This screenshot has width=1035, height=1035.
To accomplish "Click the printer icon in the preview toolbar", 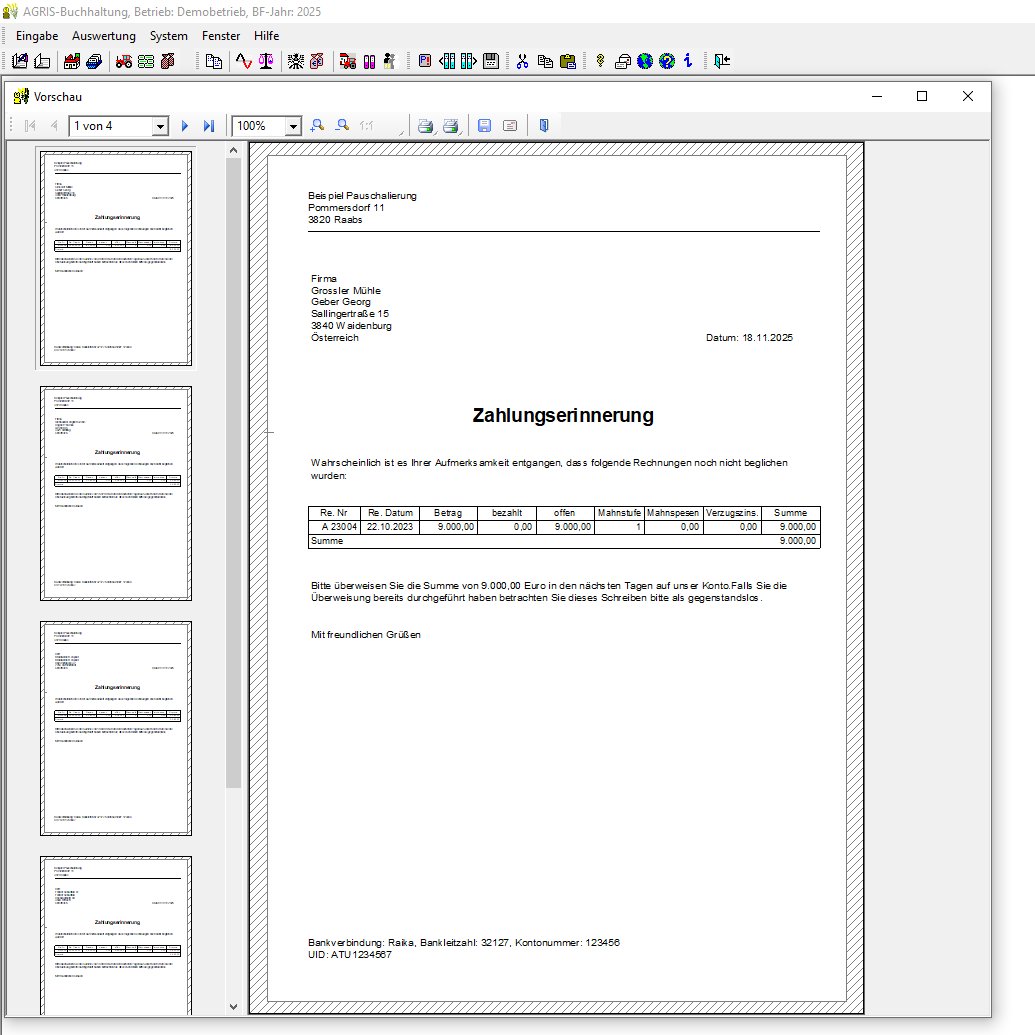I will 425,126.
